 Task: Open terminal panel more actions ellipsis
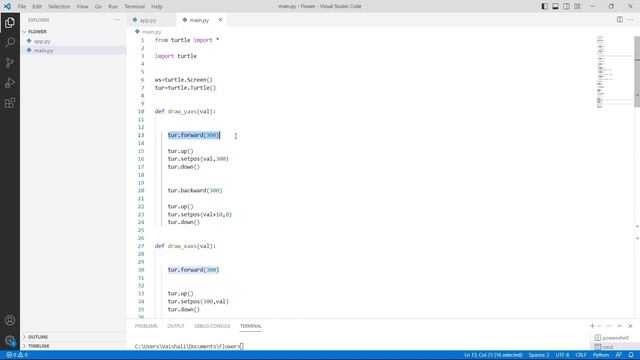pos(609,326)
